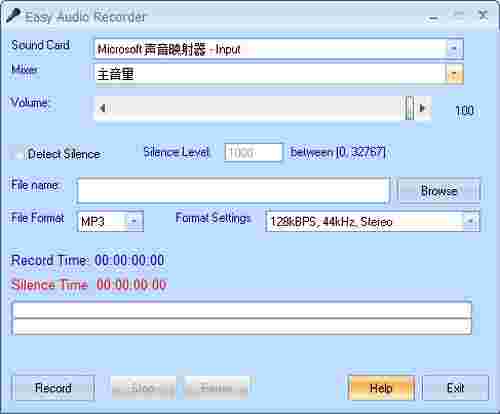Viewport: 500px width, 414px height.
Task: Click the lower audio level meter bar
Action: pos(242,326)
